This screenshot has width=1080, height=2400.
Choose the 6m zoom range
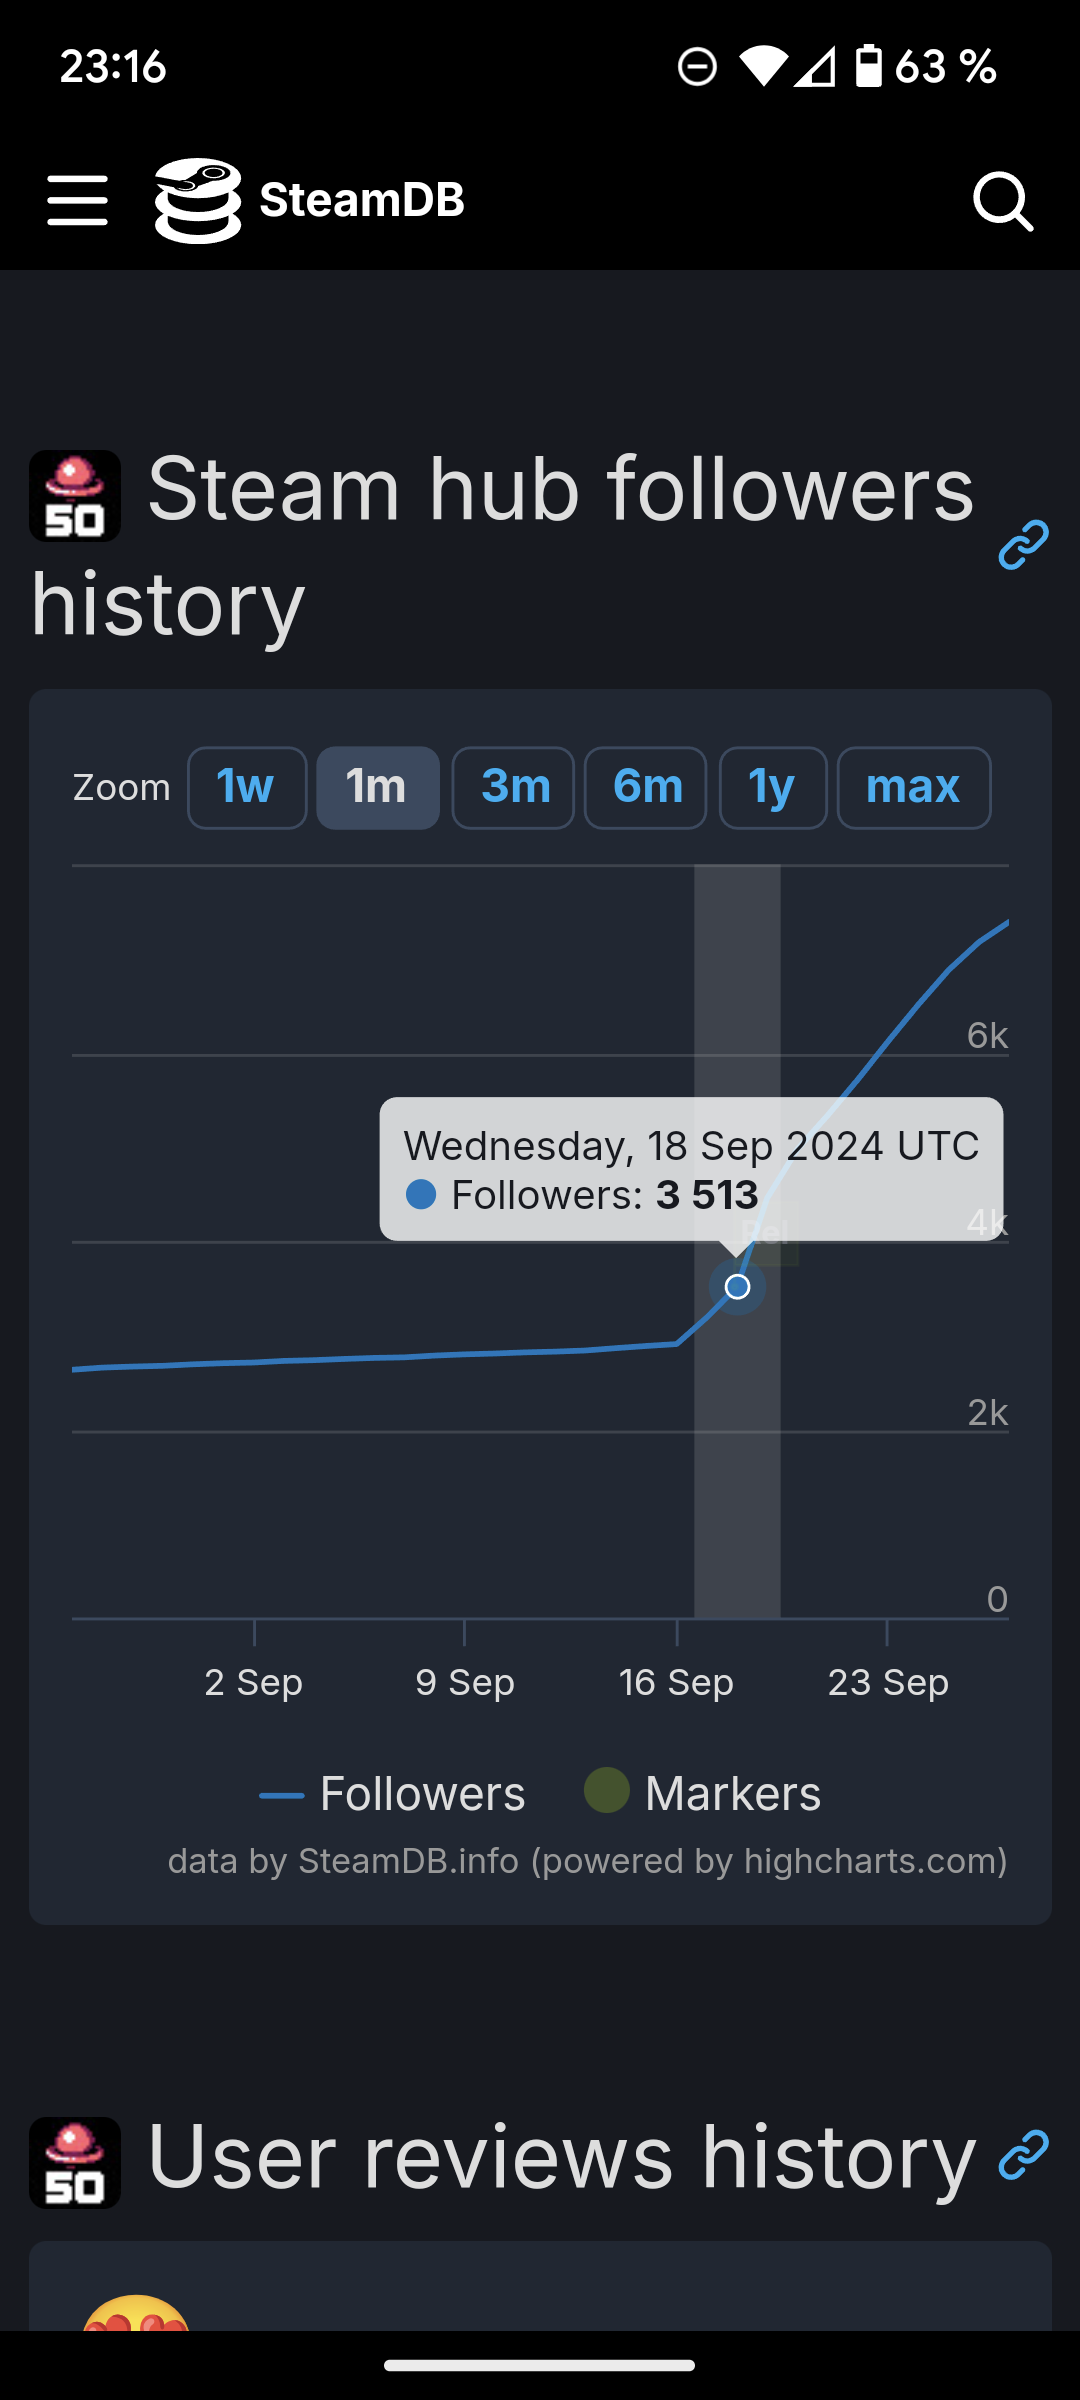[646, 788]
